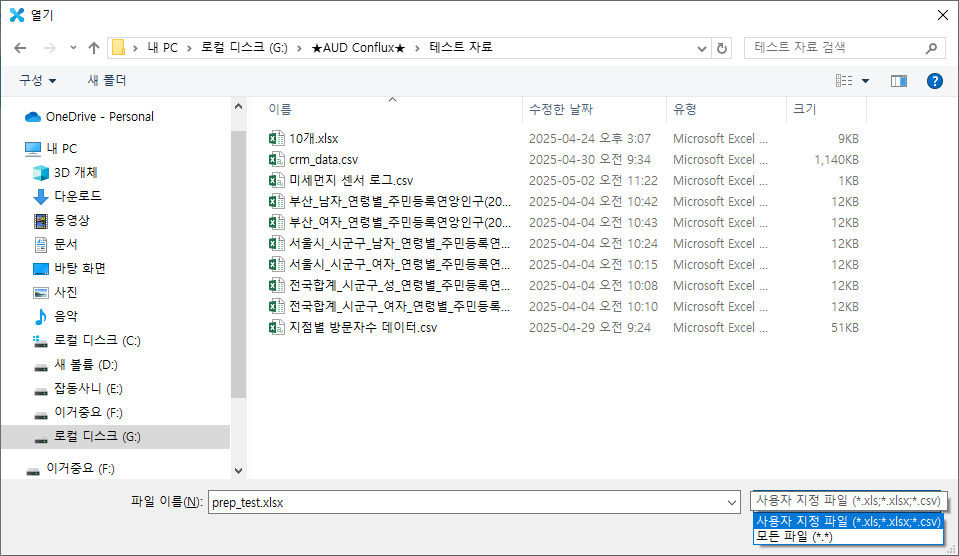Click the search magnifier icon
The width and height of the screenshot is (959, 556).
pyautogui.click(x=931, y=48)
